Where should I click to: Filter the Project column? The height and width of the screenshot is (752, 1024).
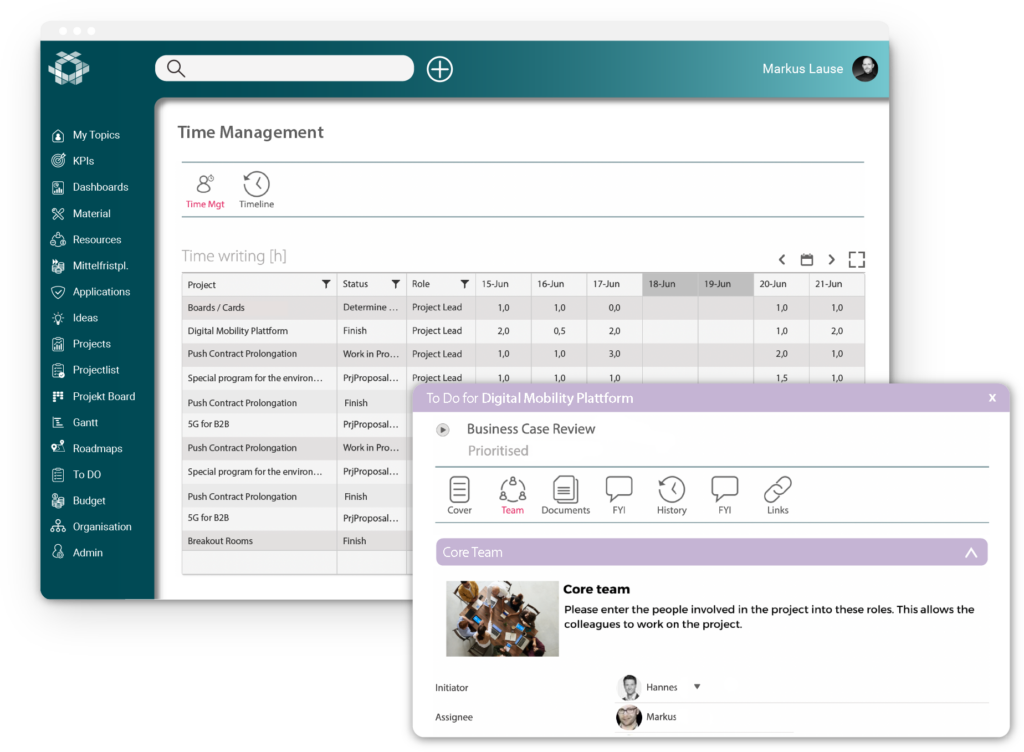(x=326, y=285)
